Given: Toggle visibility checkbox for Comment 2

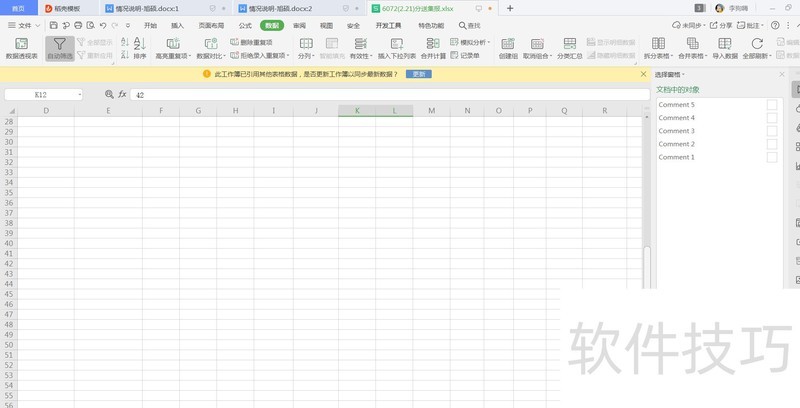Looking at the screenshot, I should pos(772,144).
